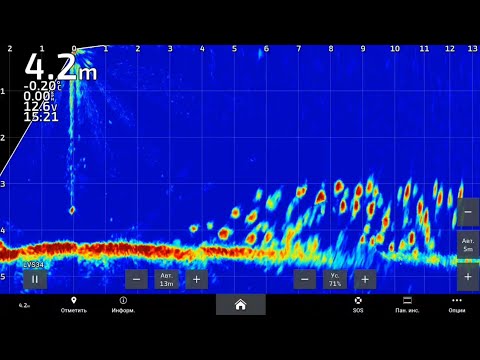Tap the lure echo below the transducer
480x360 pixels.
click(x=72, y=210)
